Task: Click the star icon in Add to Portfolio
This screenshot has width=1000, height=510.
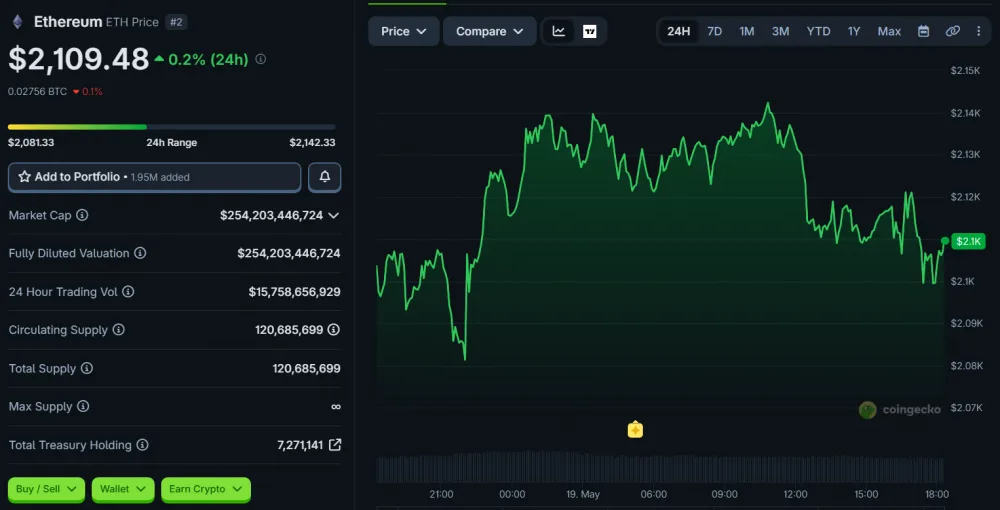Action: (24, 177)
